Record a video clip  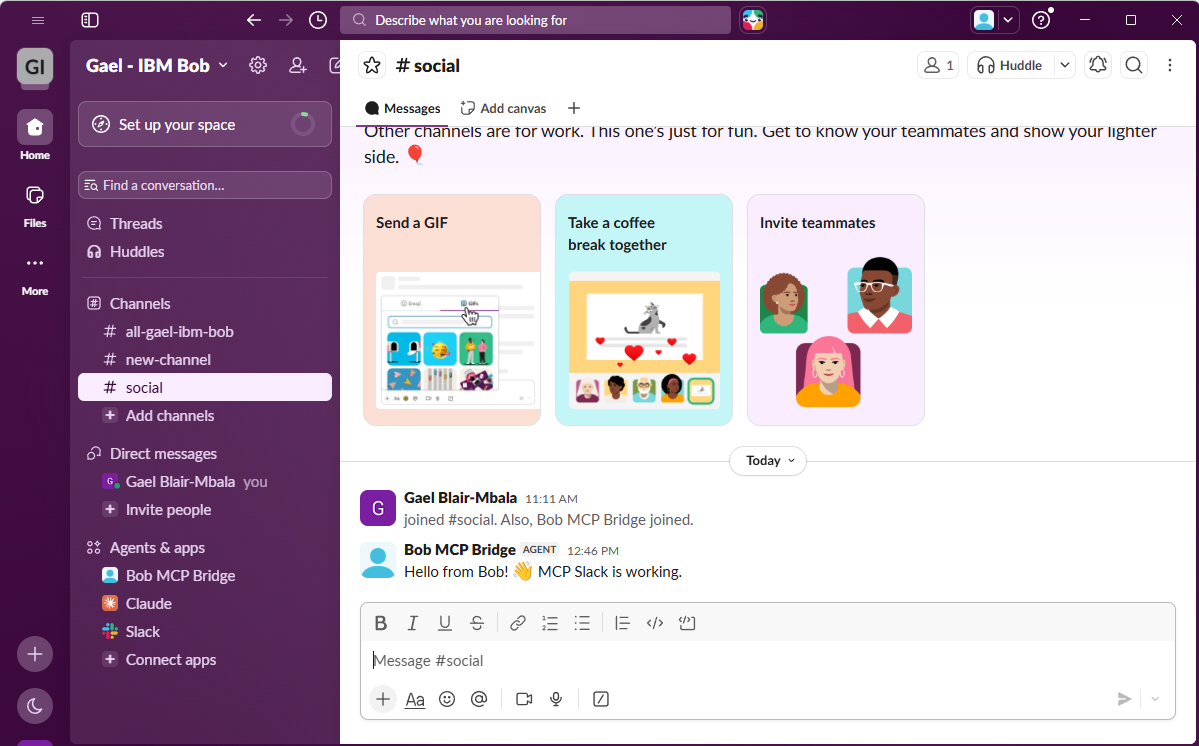tap(524, 699)
